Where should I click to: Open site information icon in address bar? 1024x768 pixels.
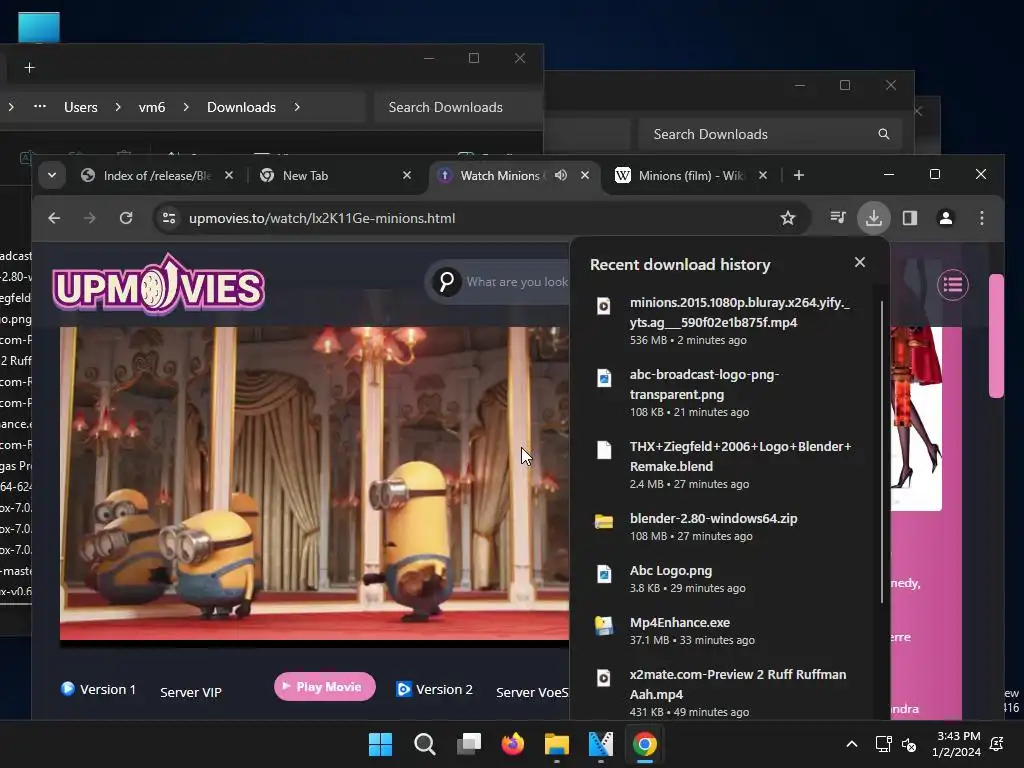pos(169,218)
